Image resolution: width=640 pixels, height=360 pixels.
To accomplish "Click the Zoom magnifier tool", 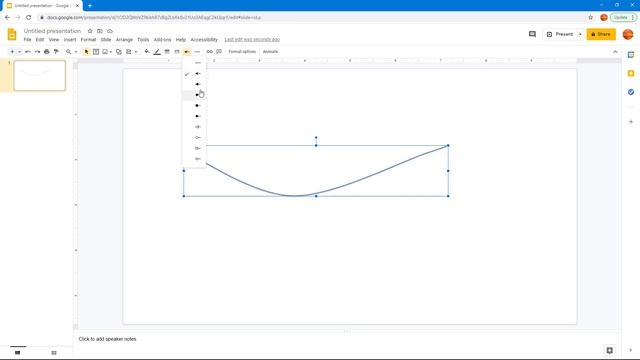I will point(69,52).
